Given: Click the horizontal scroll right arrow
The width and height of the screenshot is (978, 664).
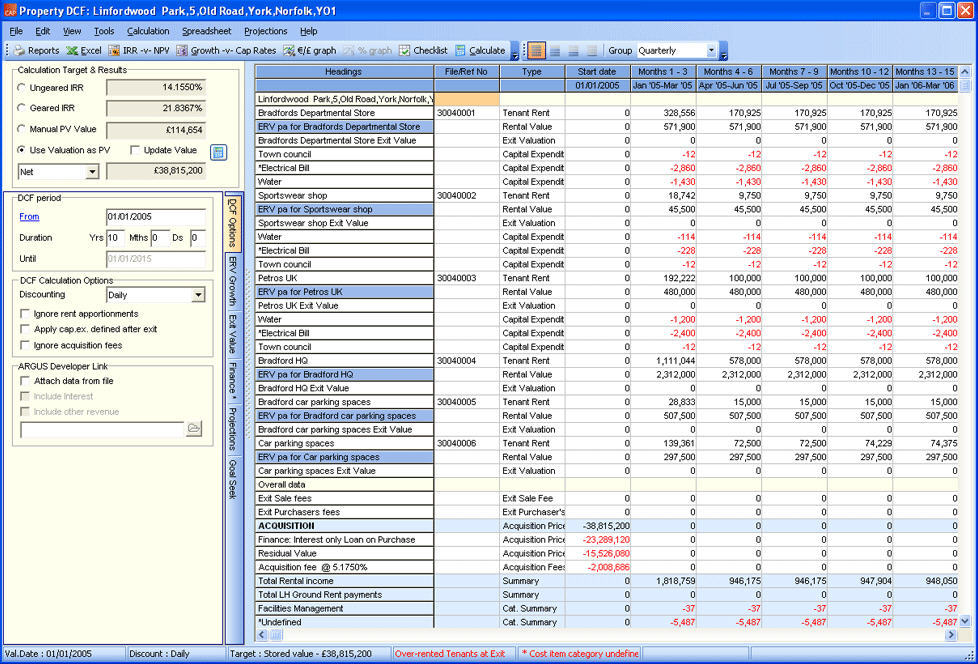Looking at the screenshot, I should [951, 635].
